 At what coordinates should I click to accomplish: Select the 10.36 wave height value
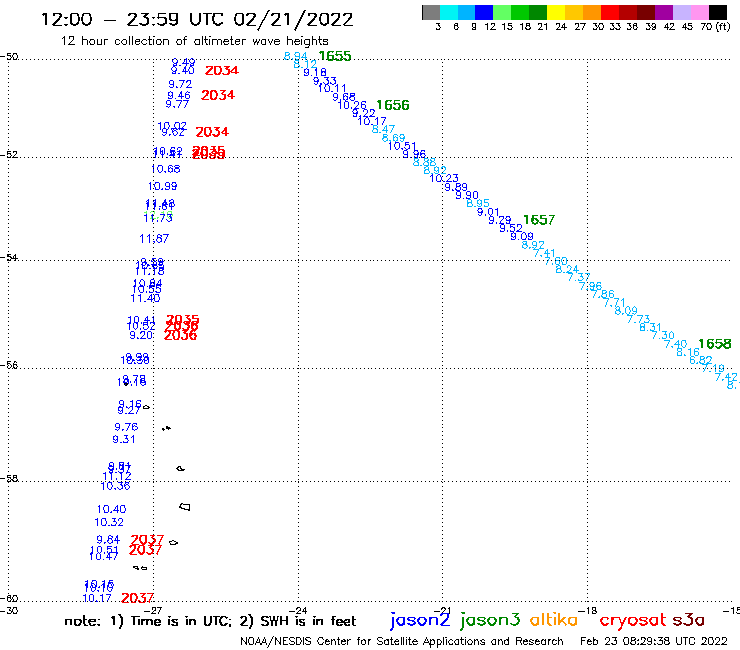tap(115, 486)
